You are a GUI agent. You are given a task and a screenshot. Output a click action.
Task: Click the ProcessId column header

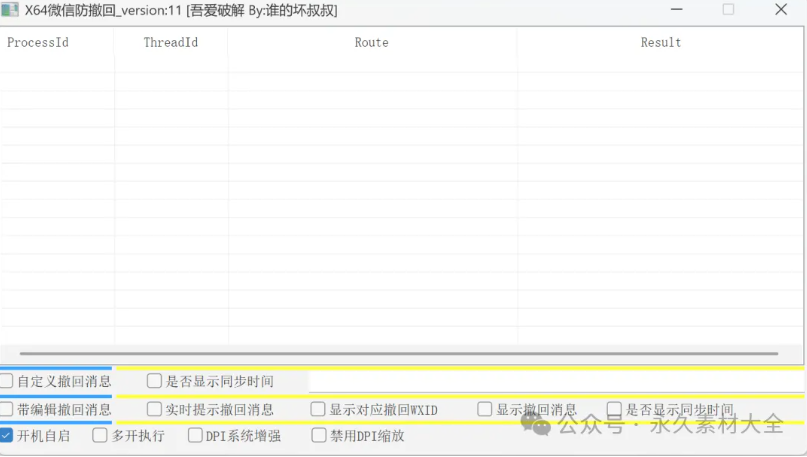click(x=57, y=42)
